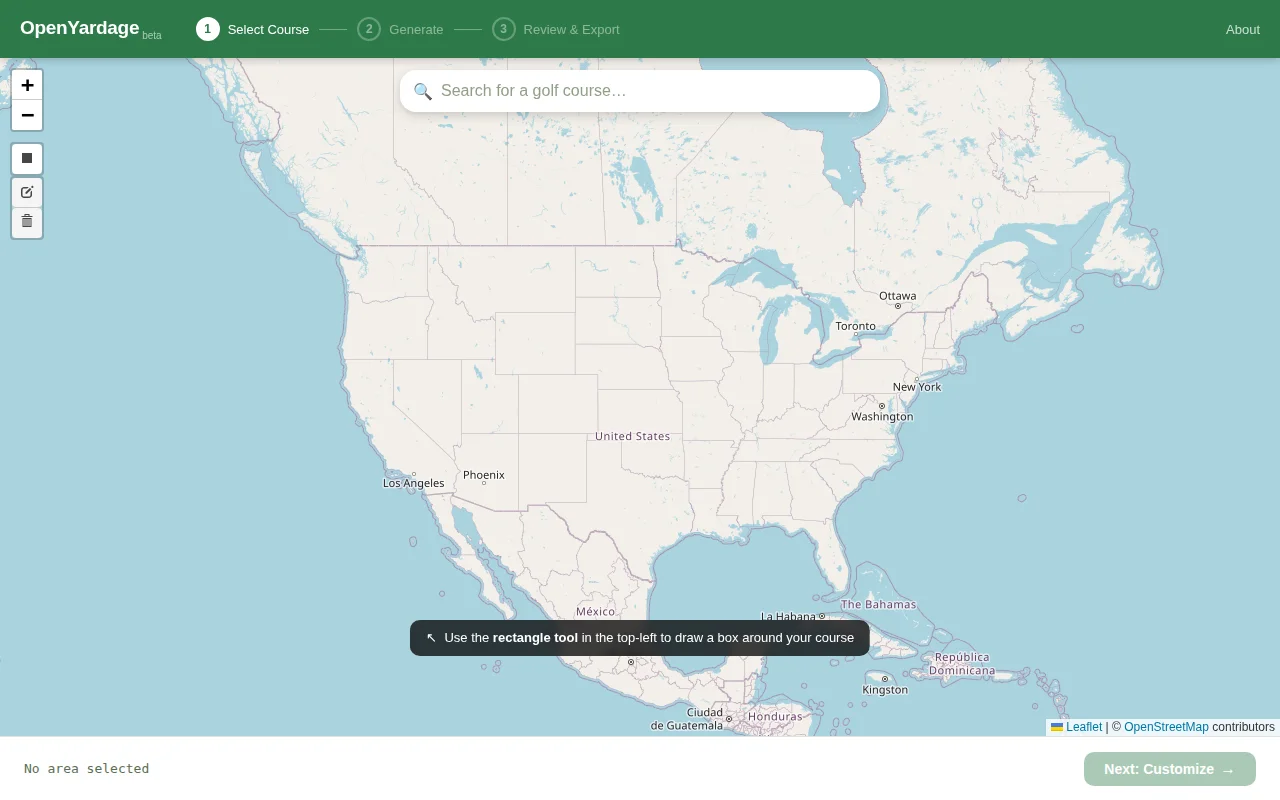Go to step 3 Review & Export
This screenshot has height=800, width=1280.
click(556, 29)
